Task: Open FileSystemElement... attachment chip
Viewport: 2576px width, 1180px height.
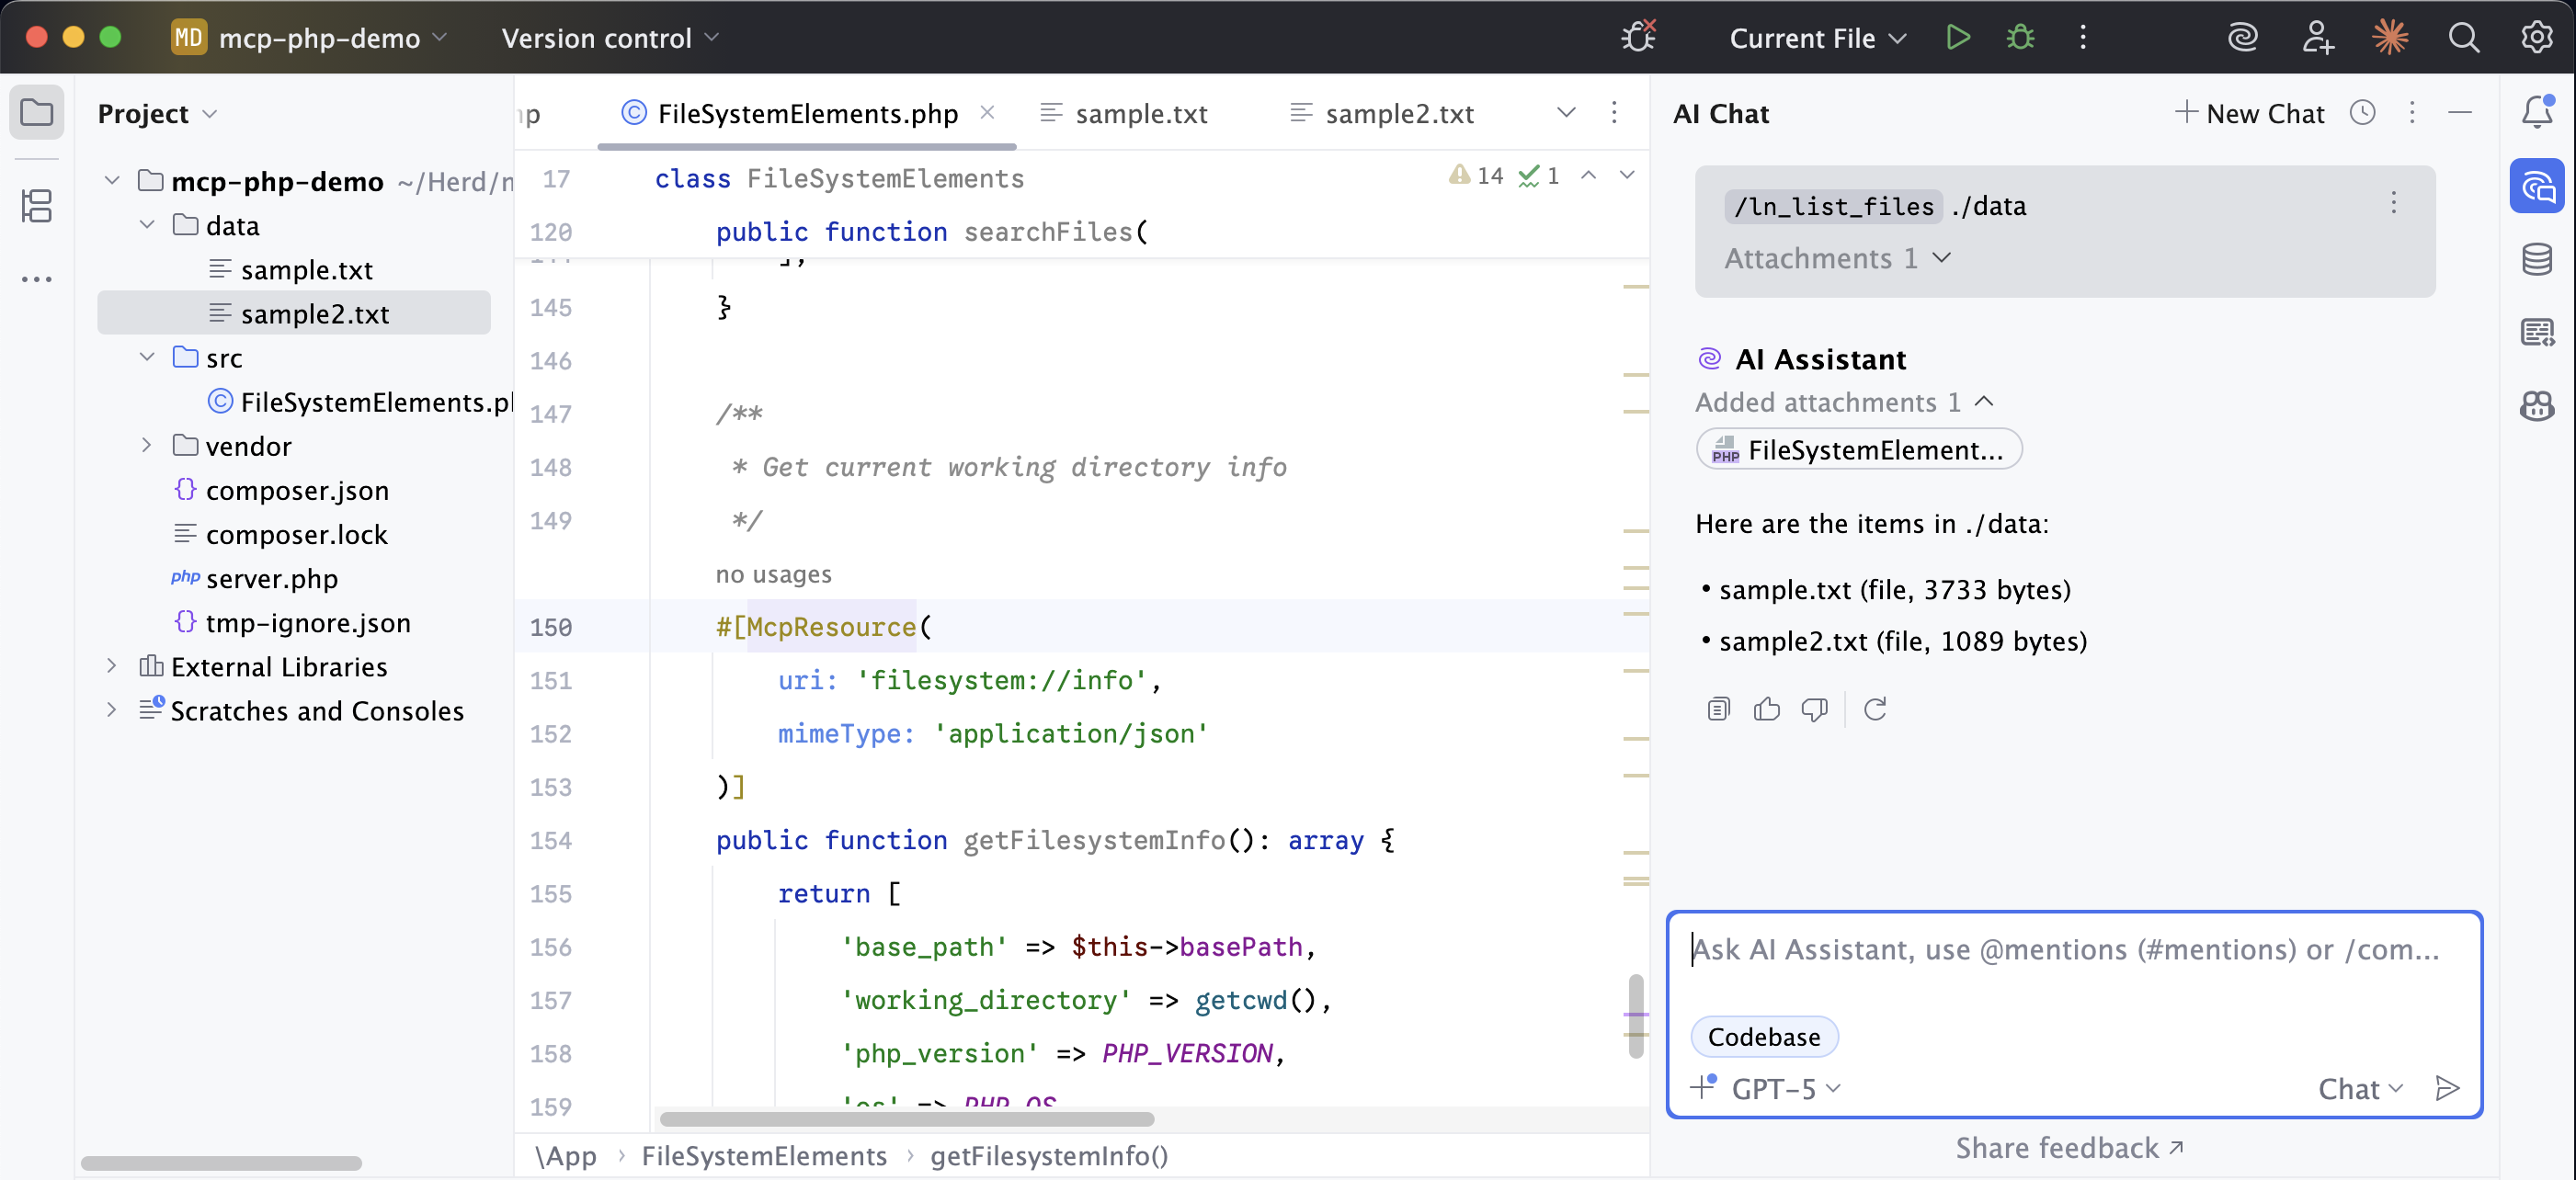Action: 1858,449
